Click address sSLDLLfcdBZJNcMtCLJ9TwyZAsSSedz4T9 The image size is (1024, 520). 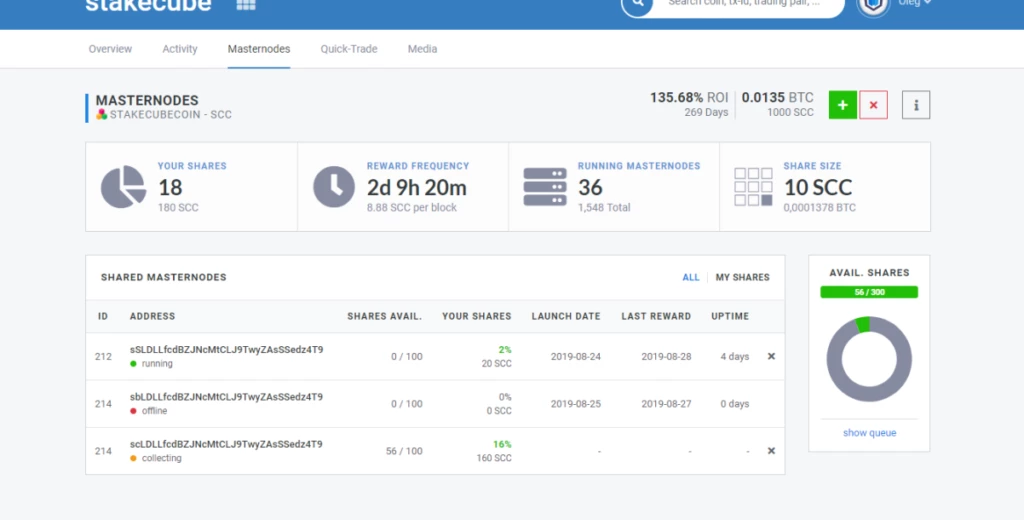226,349
